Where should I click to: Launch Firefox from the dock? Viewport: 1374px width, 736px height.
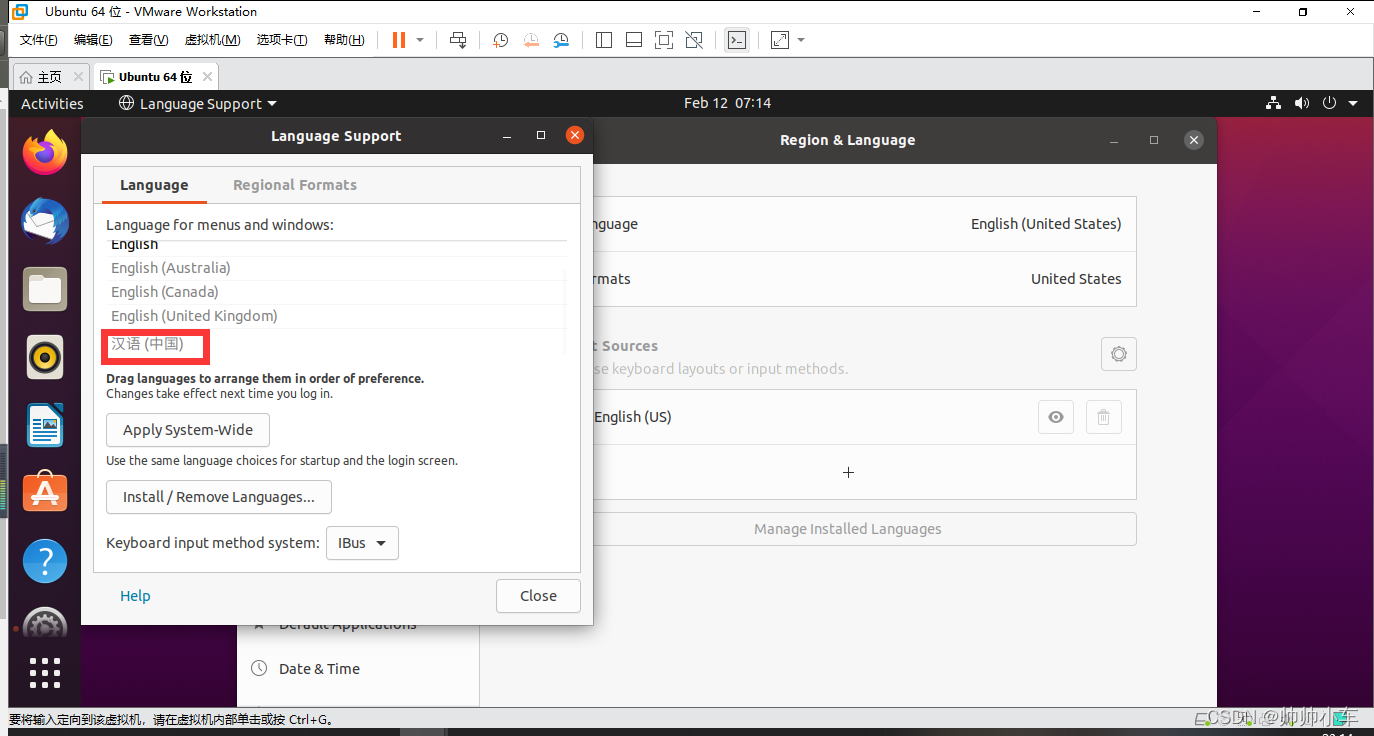click(x=45, y=152)
